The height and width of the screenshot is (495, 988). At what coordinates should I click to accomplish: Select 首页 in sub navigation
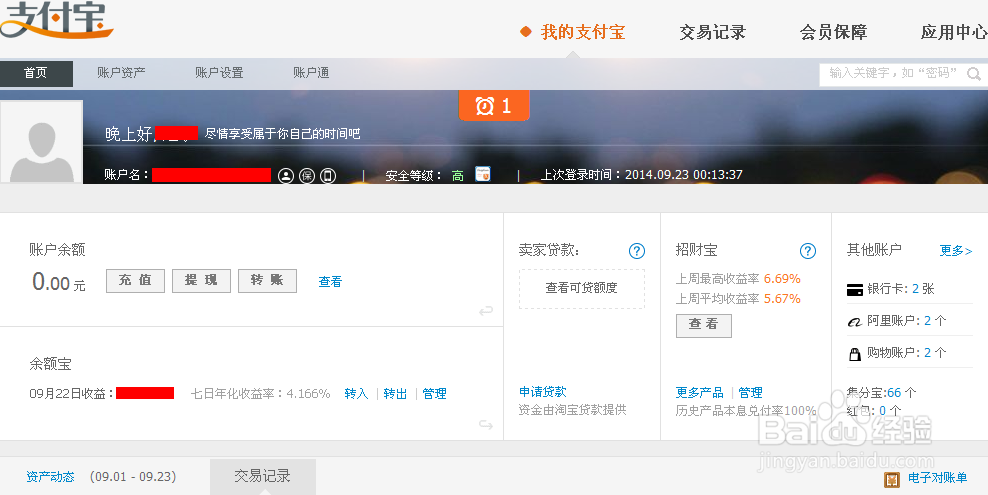36,73
